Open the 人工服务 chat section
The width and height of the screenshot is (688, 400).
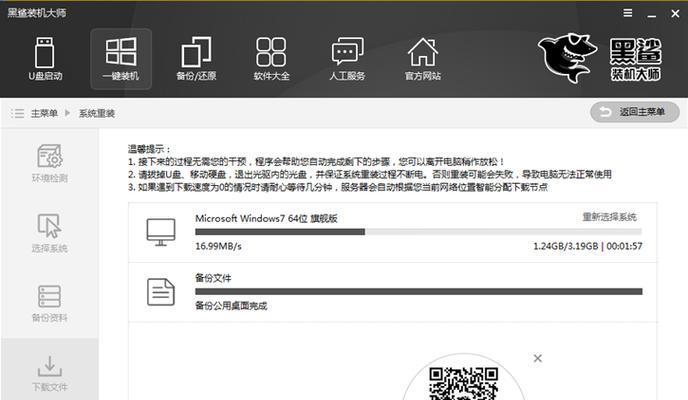point(347,59)
